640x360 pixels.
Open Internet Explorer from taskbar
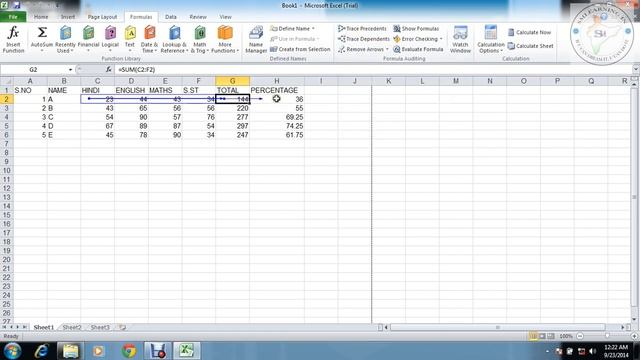click(41, 351)
